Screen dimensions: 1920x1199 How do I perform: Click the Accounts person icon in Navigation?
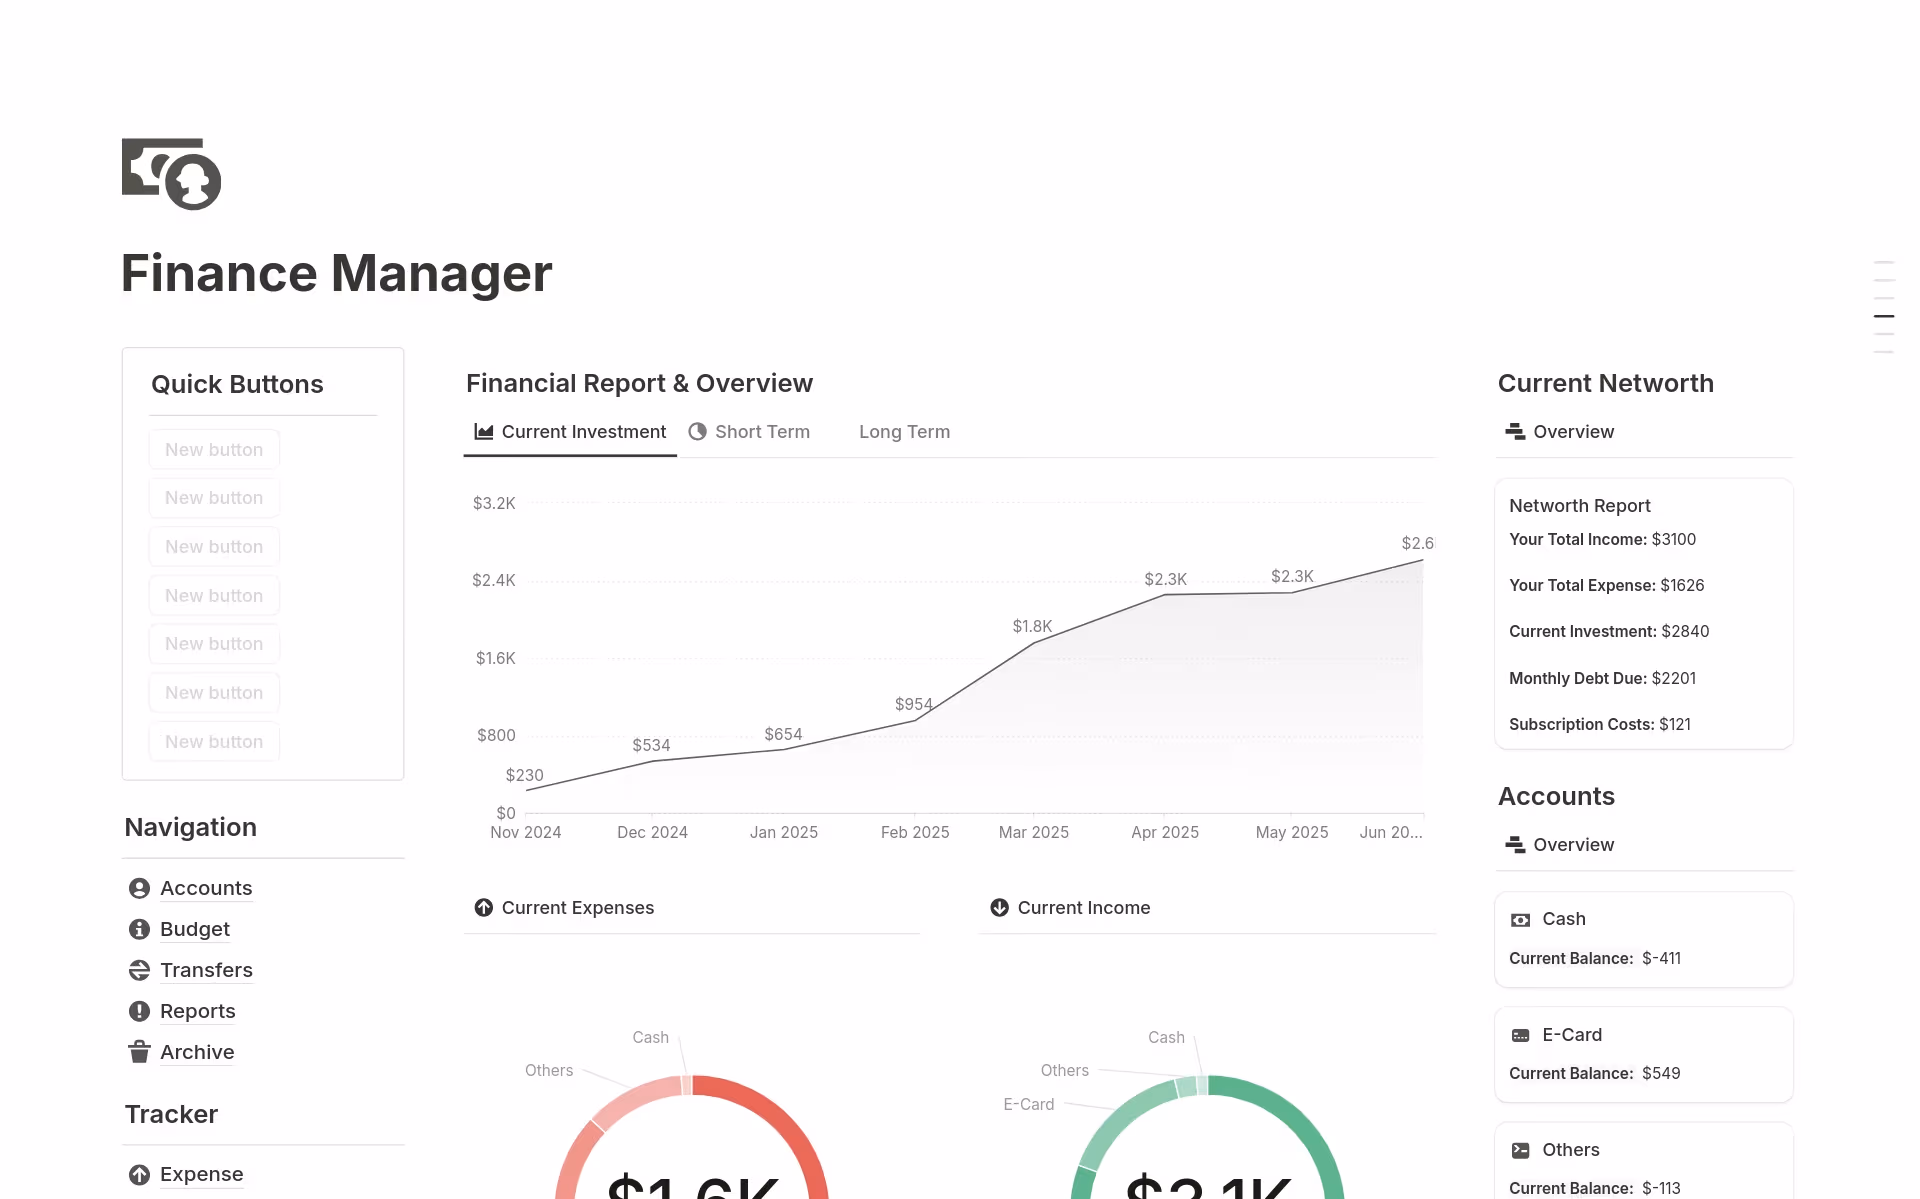click(x=139, y=888)
